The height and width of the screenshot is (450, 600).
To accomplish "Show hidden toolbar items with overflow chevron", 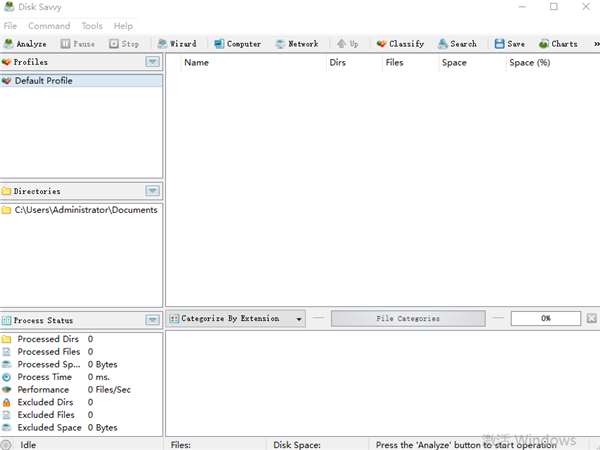I will (x=593, y=44).
